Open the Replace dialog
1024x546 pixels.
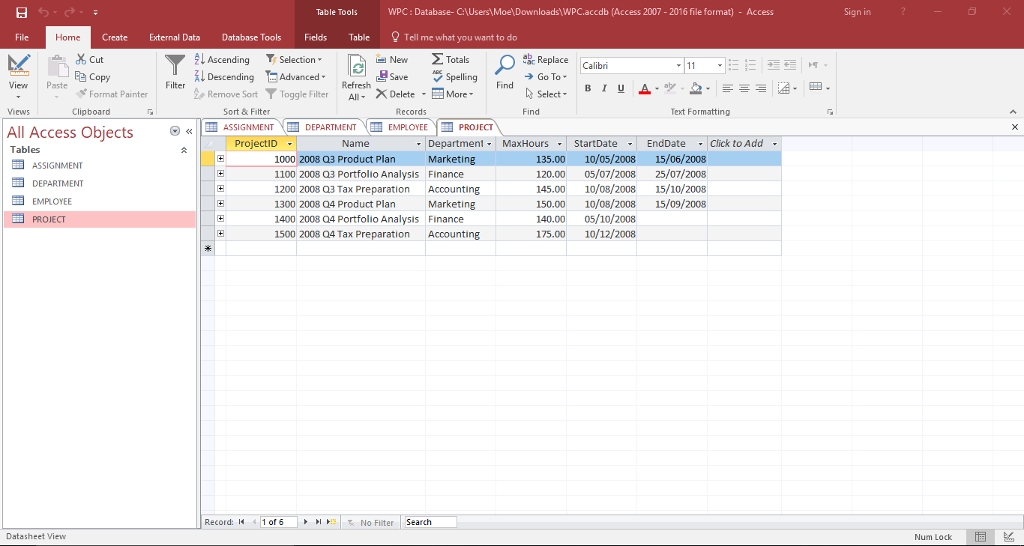545,59
